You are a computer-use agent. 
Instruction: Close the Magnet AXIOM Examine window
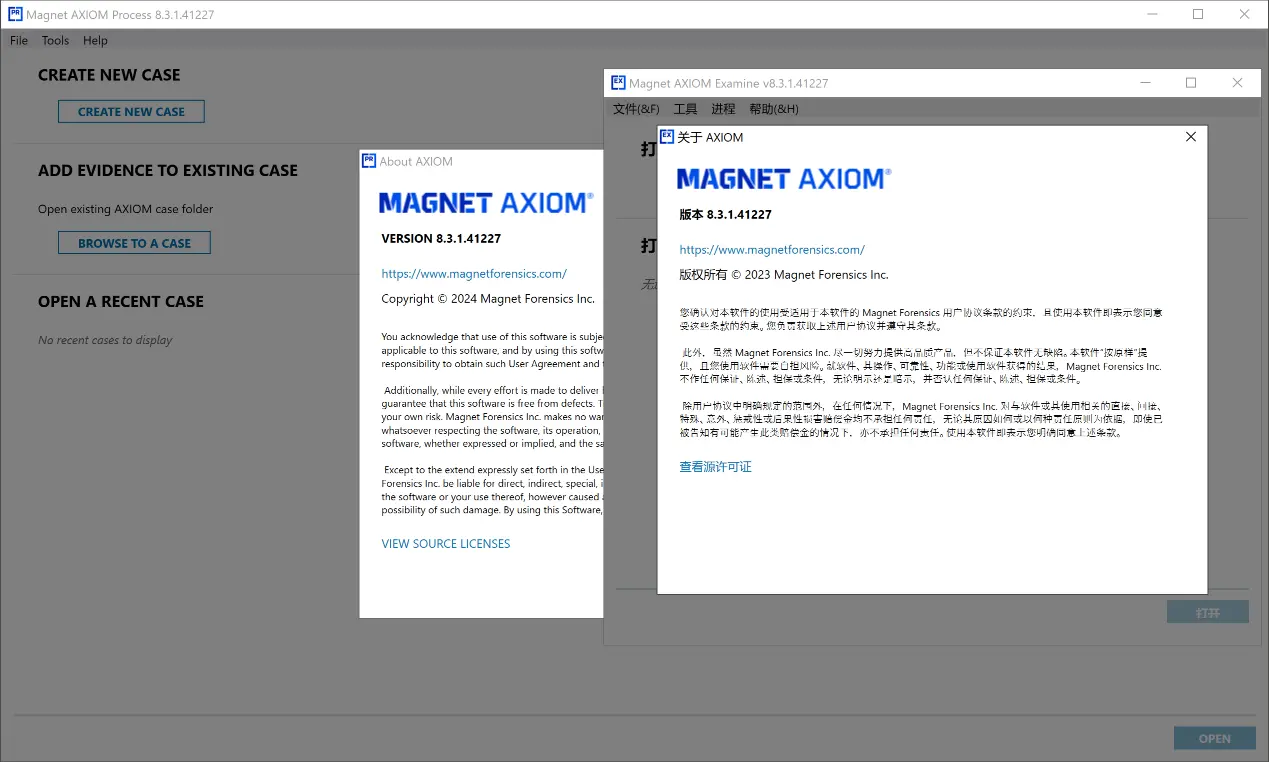click(1238, 83)
